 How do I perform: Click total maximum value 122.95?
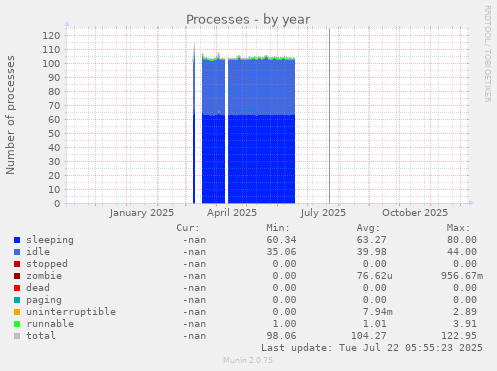459,336
